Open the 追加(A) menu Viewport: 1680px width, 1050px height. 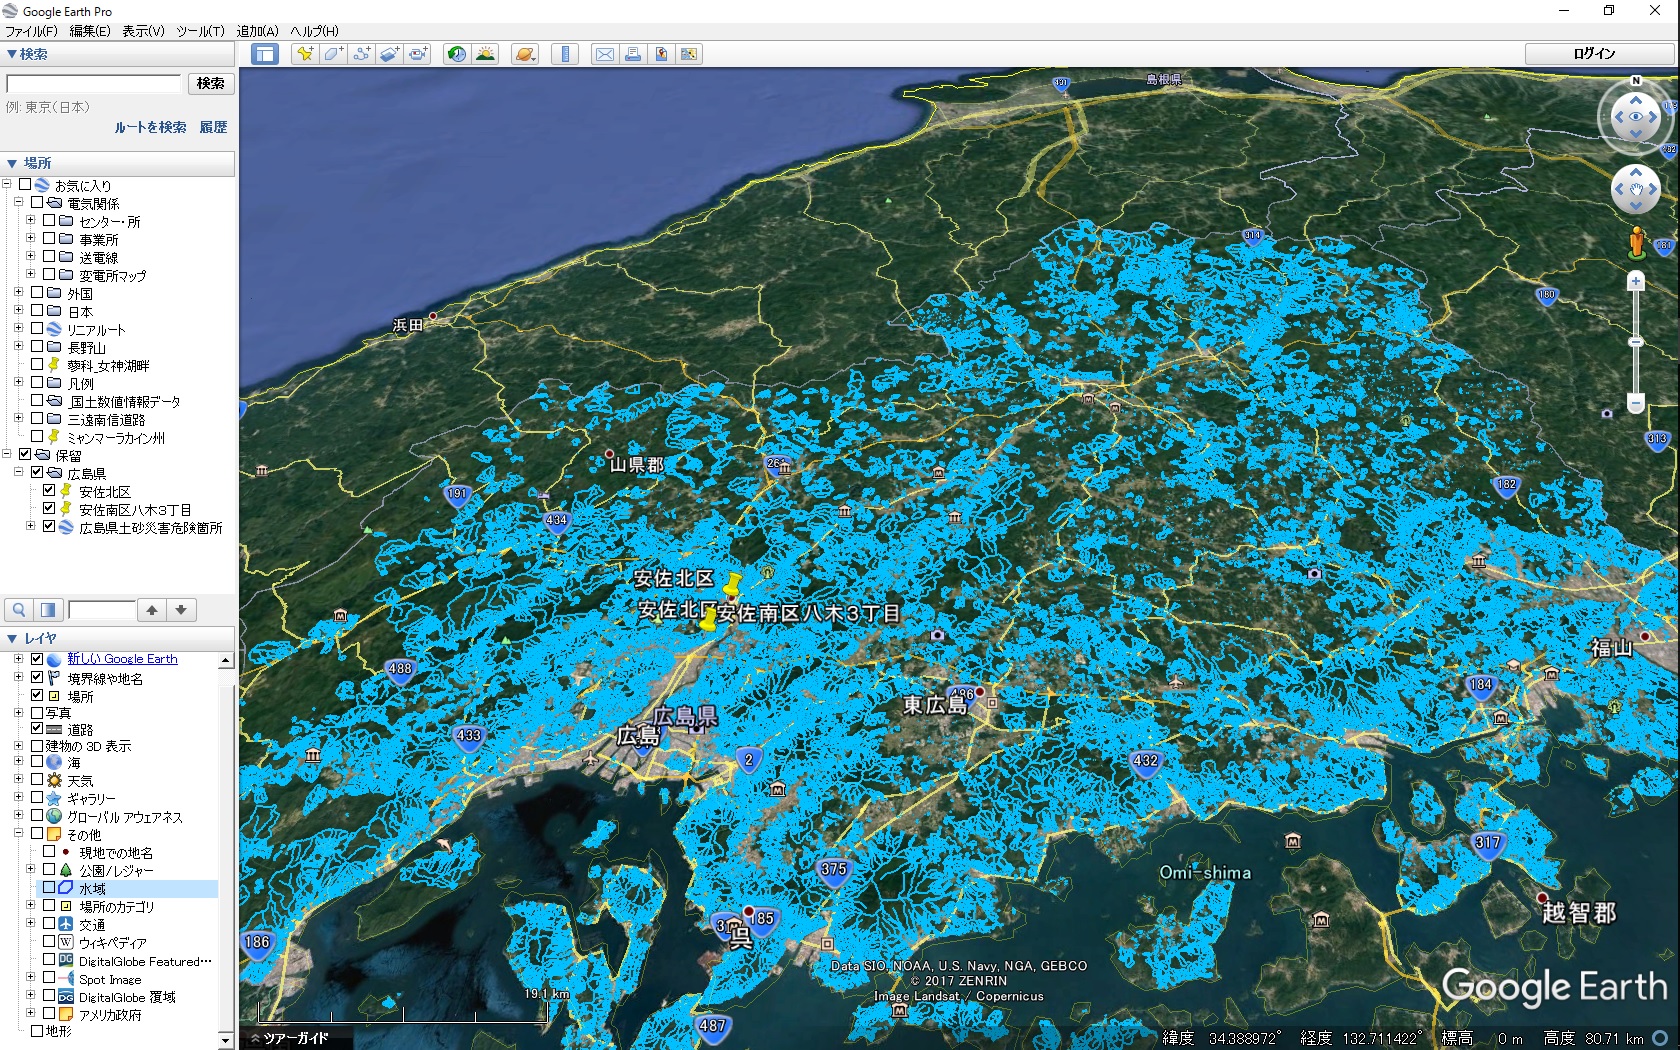click(x=258, y=31)
